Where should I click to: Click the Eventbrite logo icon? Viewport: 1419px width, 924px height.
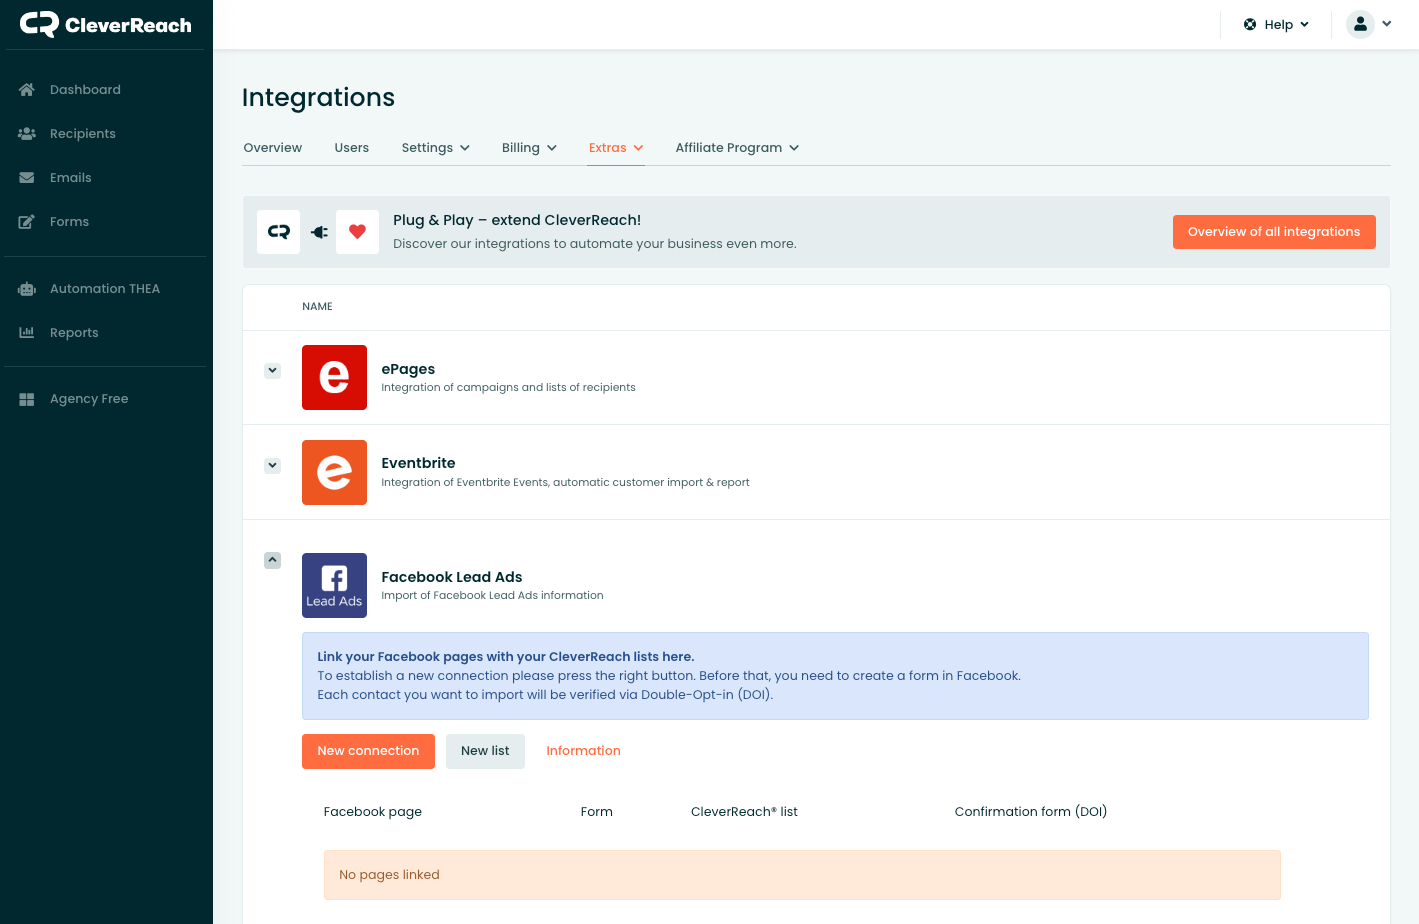pyautogui.click(x=334, y=472)
